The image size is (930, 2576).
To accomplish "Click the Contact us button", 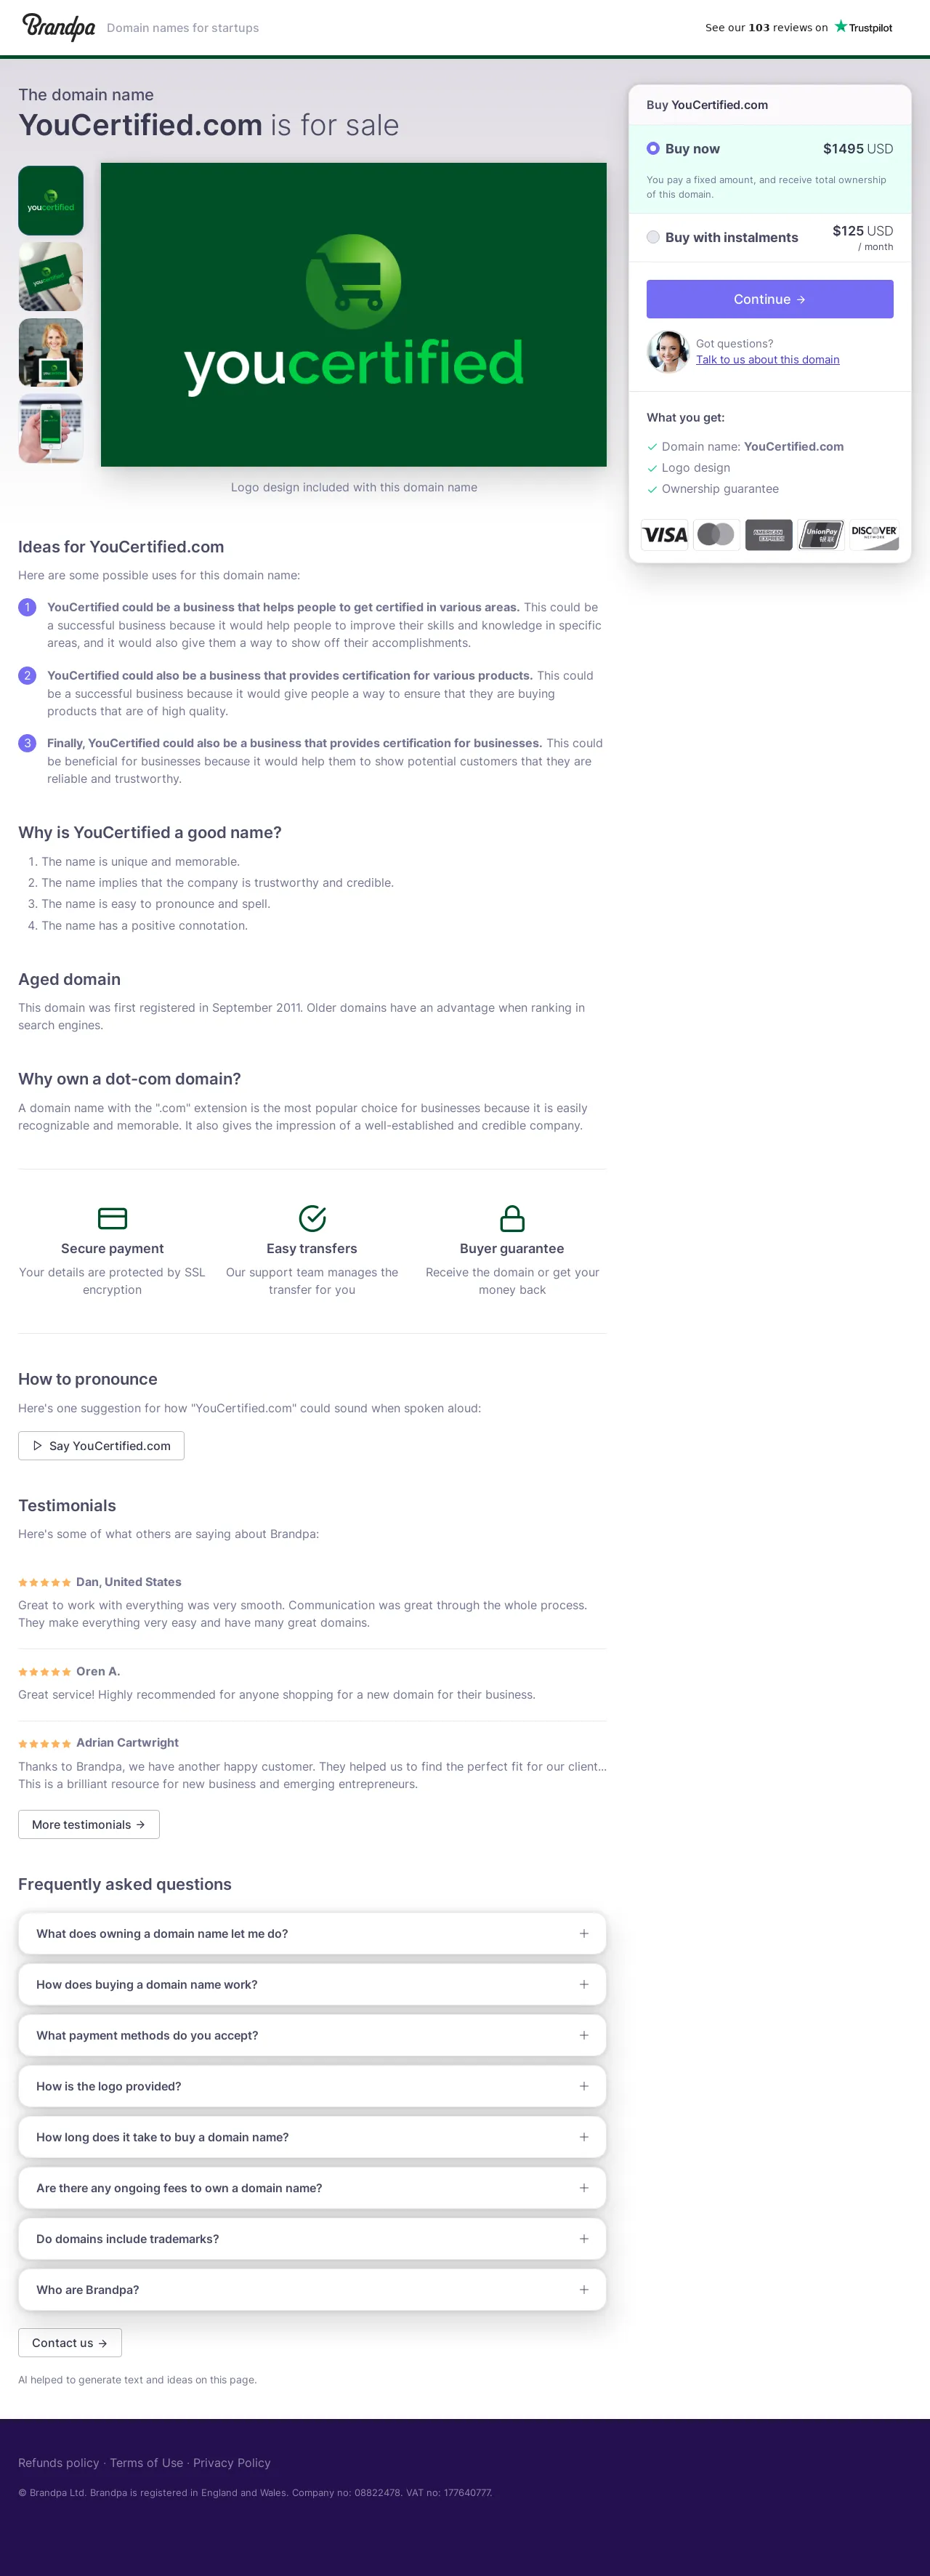I will click(70, 2342).
